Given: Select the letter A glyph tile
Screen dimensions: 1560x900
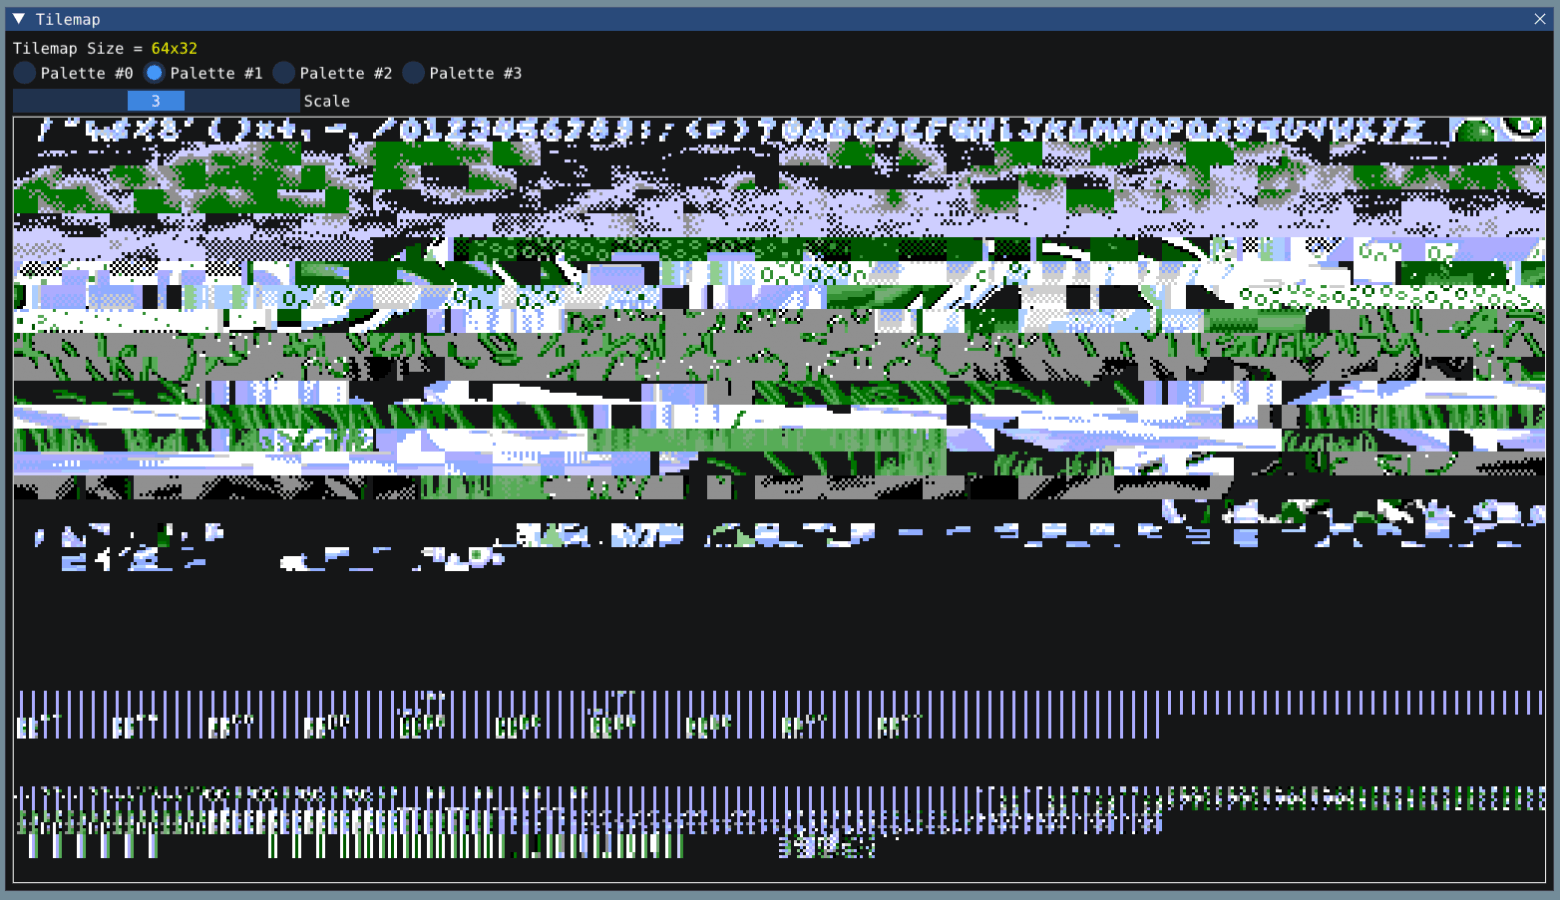Looking at the screenshot, I should [x=817, y=128].
